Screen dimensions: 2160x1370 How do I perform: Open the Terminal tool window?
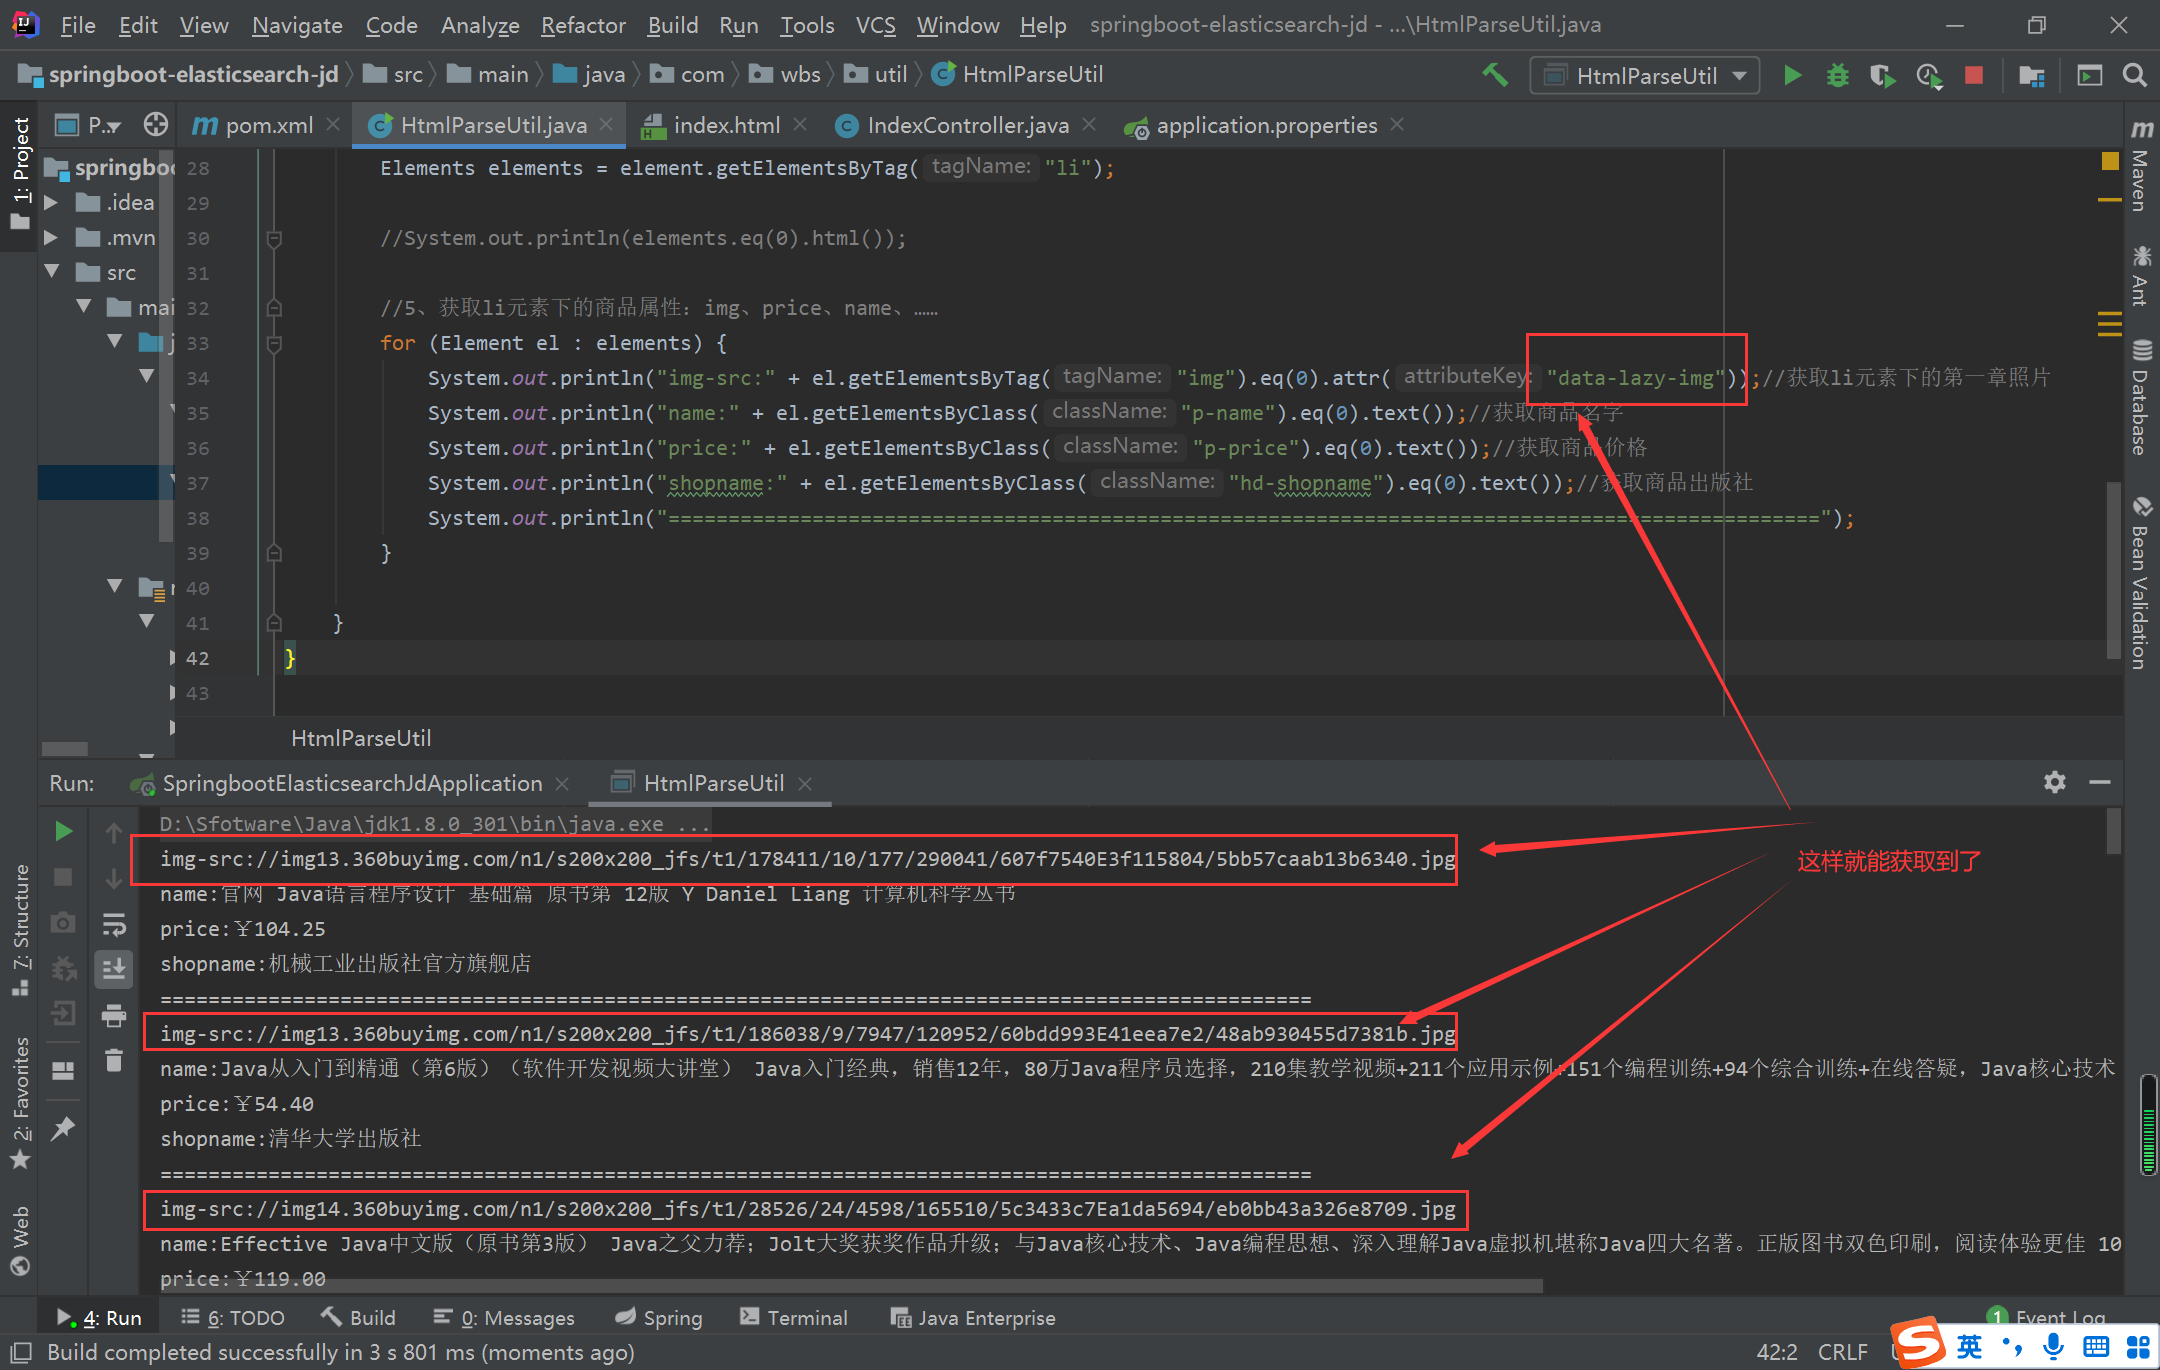[x=794, y=1318]
